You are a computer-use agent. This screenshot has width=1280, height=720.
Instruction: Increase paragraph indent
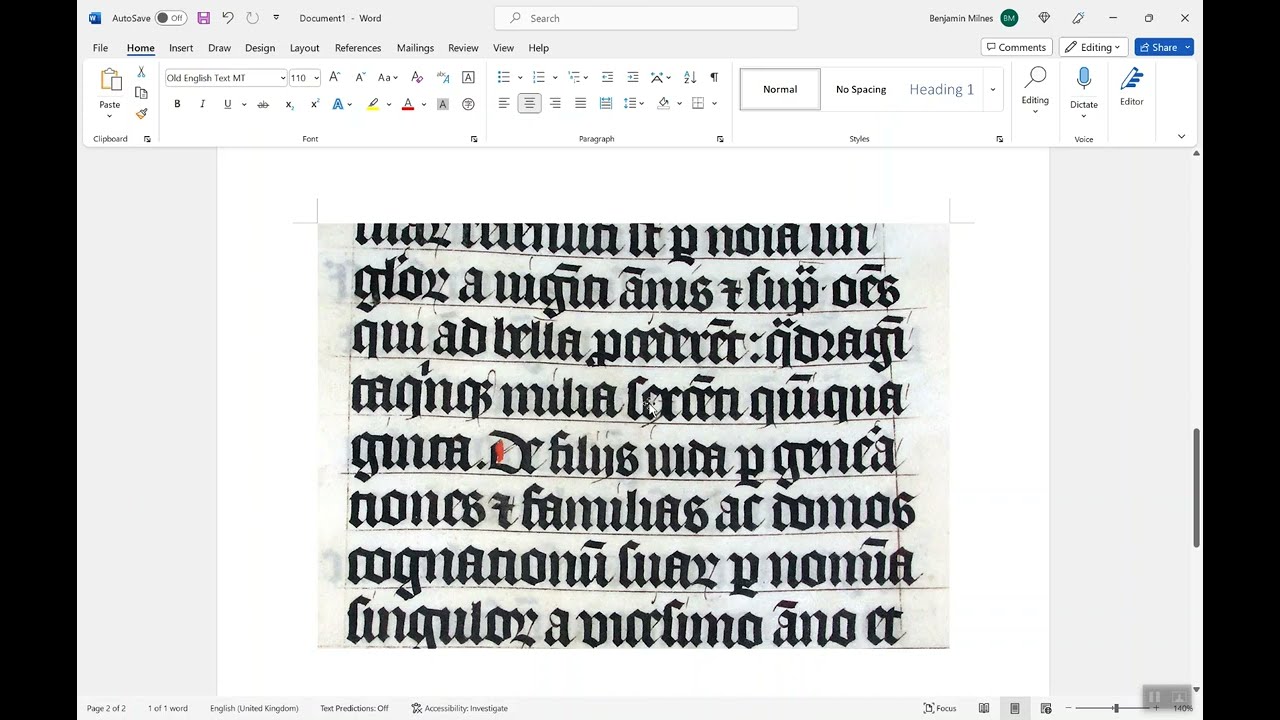pyautogui.click(x=632, y=77)
